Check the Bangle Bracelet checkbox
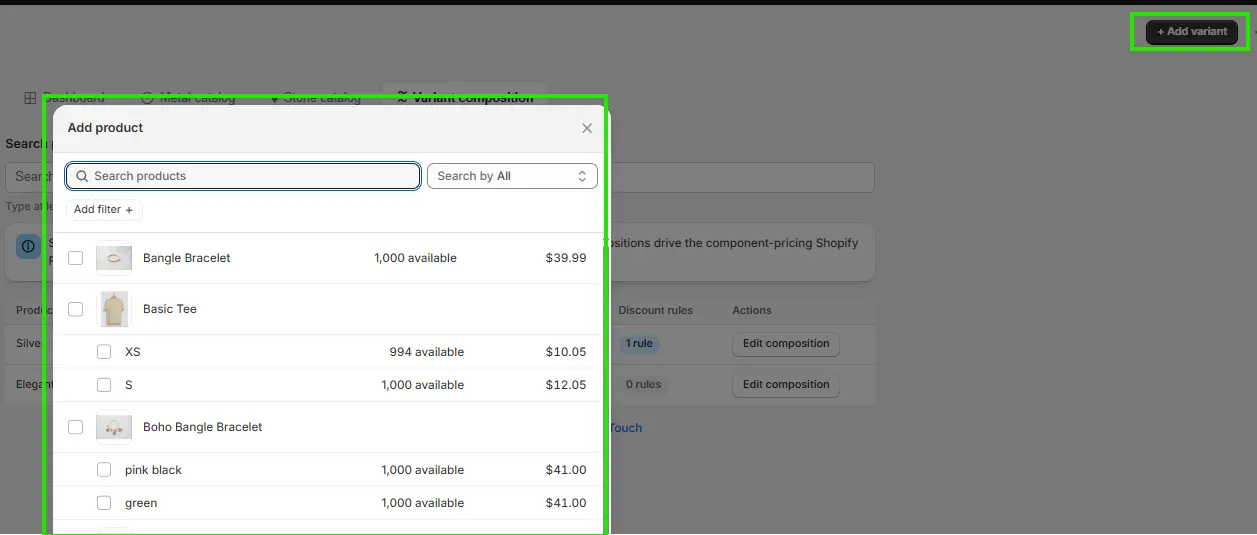This screenshot has width=1257, height=535. [76, 258]
